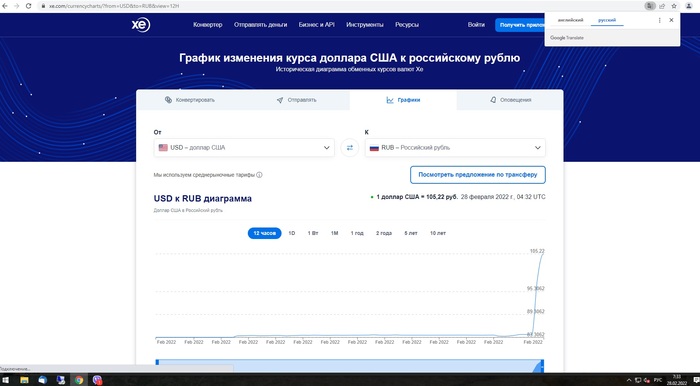The height and width of the screenshot is (386, 700).
Task: Expand the USD source currency dropdown
Action: [244, 148]
